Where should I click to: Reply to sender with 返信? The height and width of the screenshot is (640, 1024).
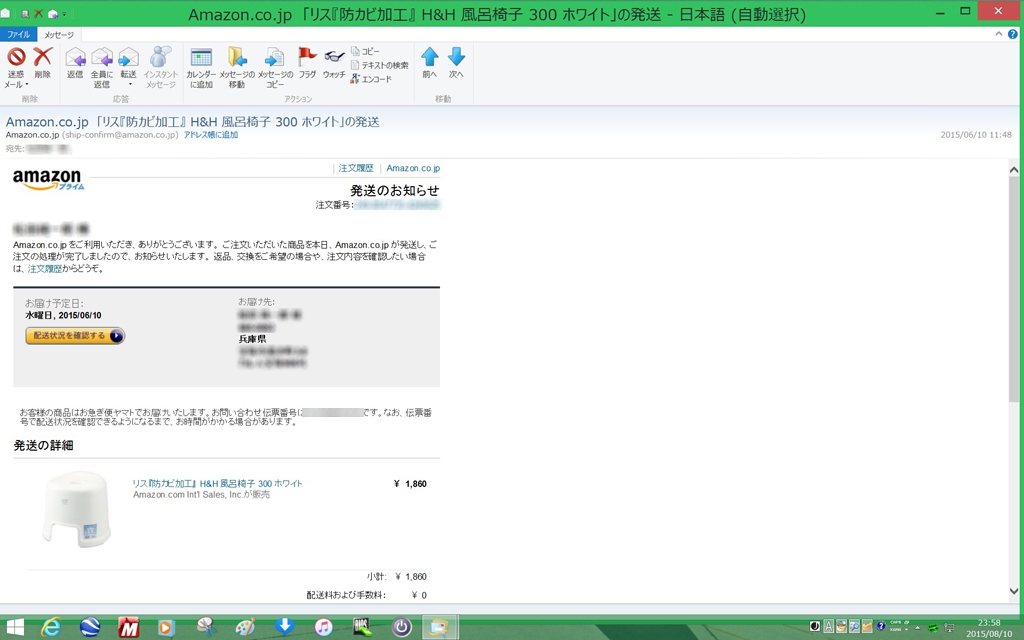point(75,63)
